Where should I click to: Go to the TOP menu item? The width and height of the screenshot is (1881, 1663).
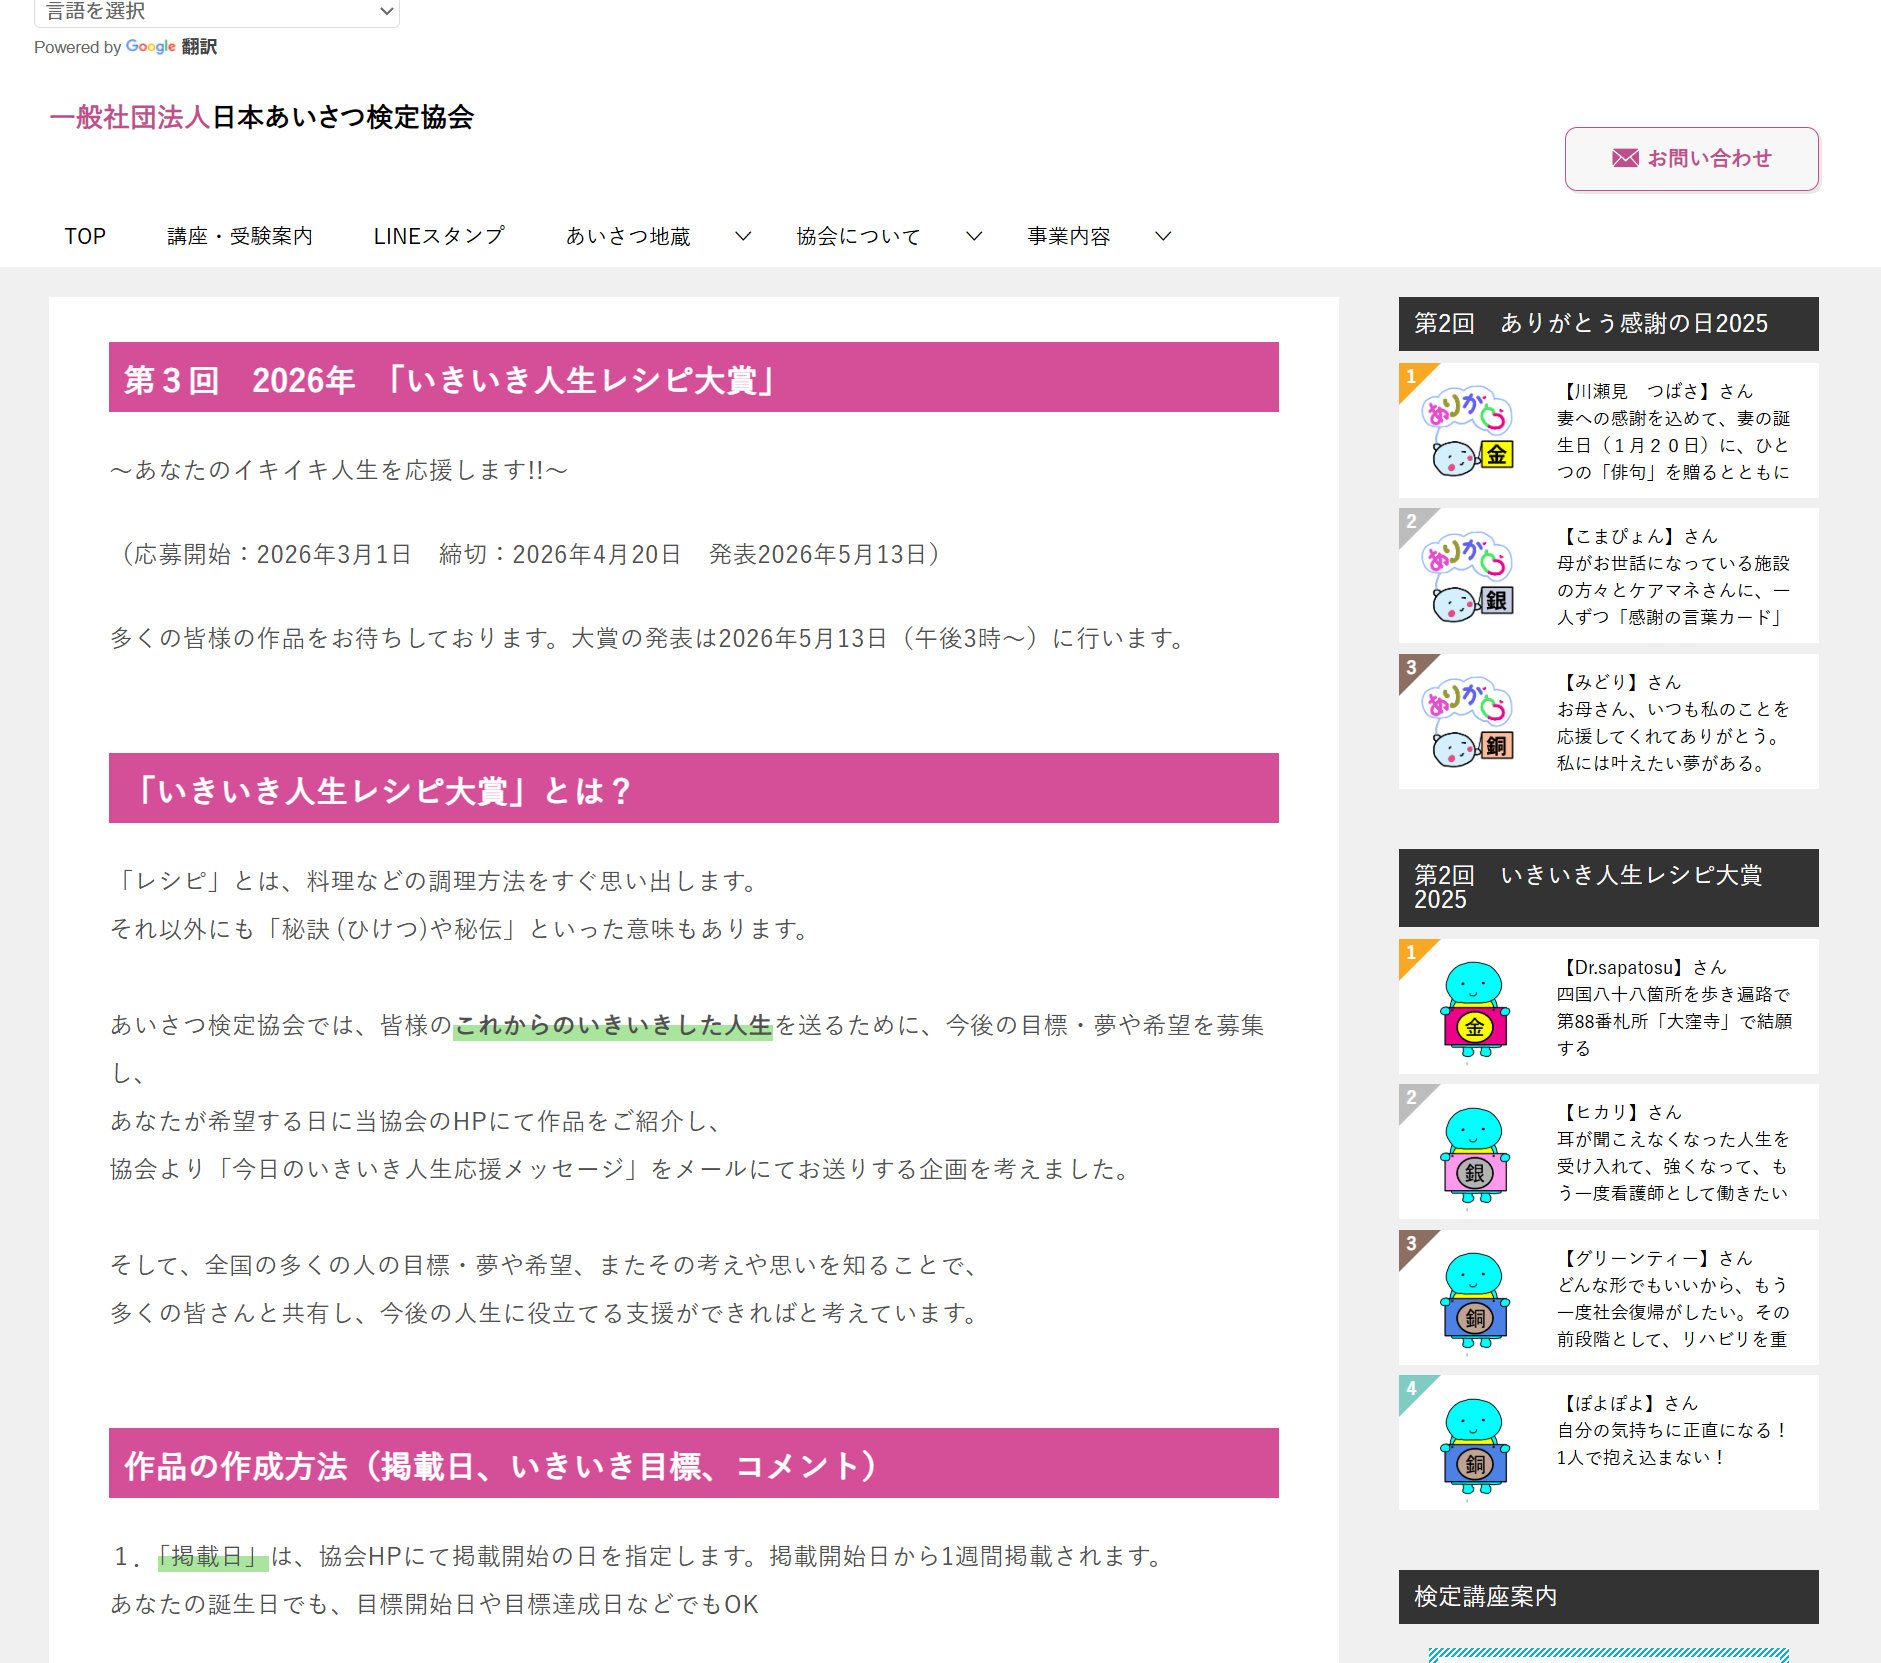pos(85,236)
